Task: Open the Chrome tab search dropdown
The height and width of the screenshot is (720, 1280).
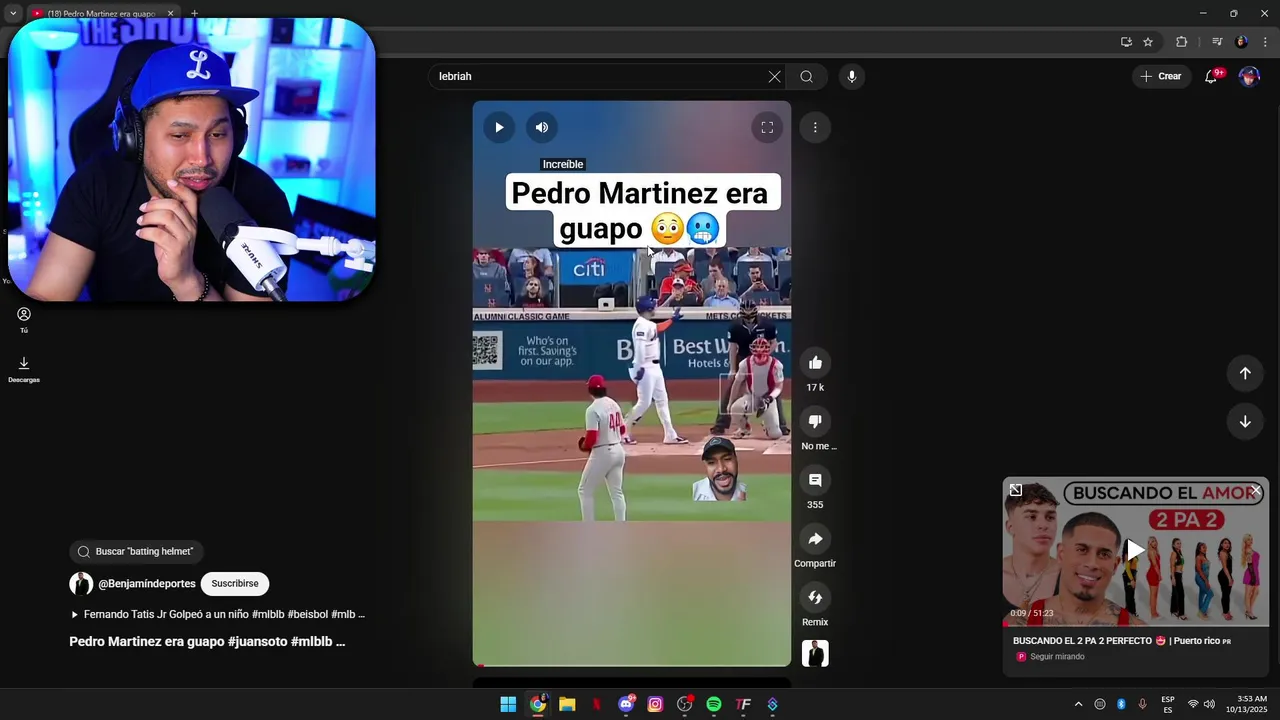Action: point(13,13)
